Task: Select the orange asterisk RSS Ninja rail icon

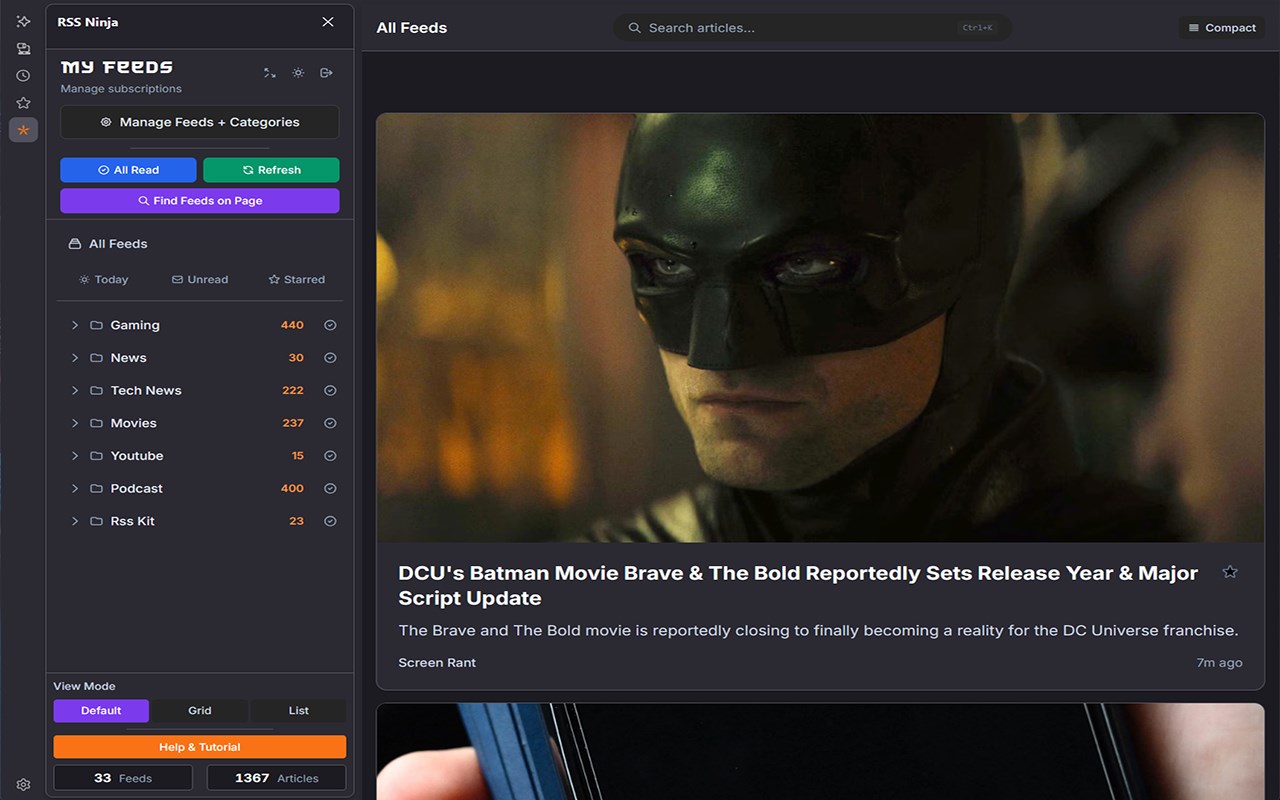Action: (x=23, y=130)
